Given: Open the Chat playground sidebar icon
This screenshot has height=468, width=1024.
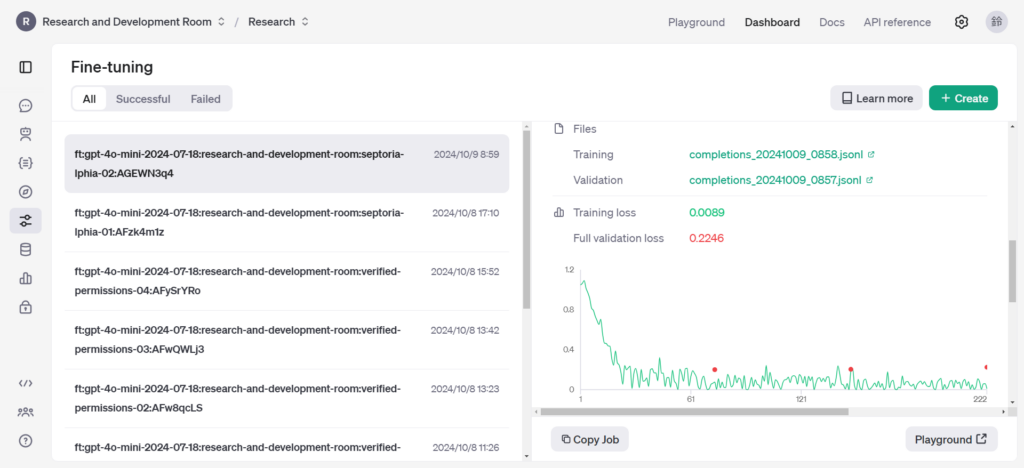Looking at the screenshot, I should click(26, 105).
